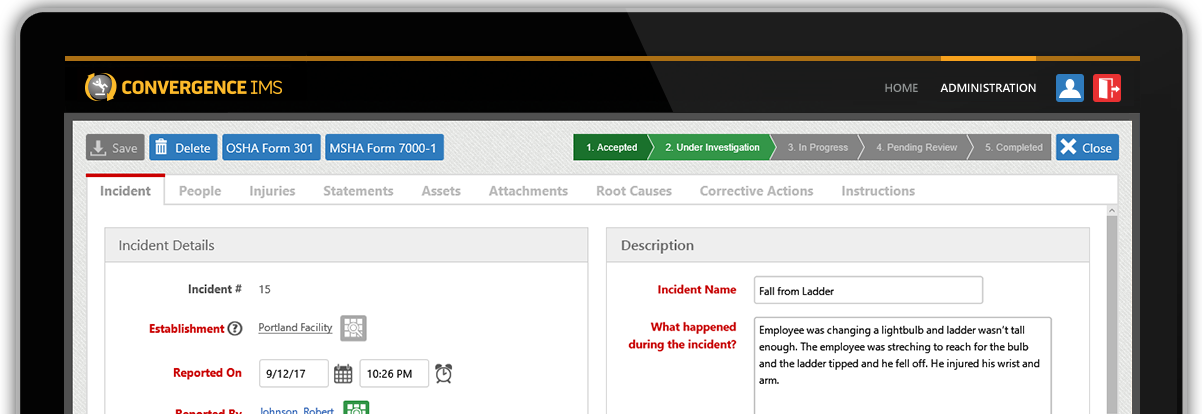Viewport: 1202px width, 414px height.
Task: Click the Incident Name field
Action: 868,290
